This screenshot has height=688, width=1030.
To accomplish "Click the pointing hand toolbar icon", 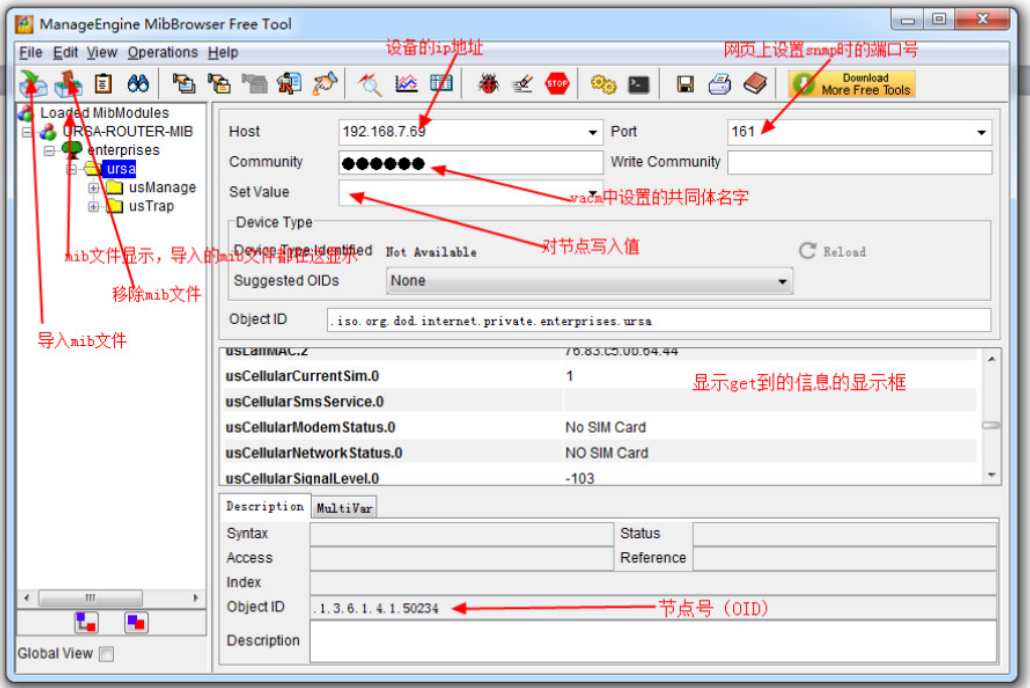I will pos(325,83).
